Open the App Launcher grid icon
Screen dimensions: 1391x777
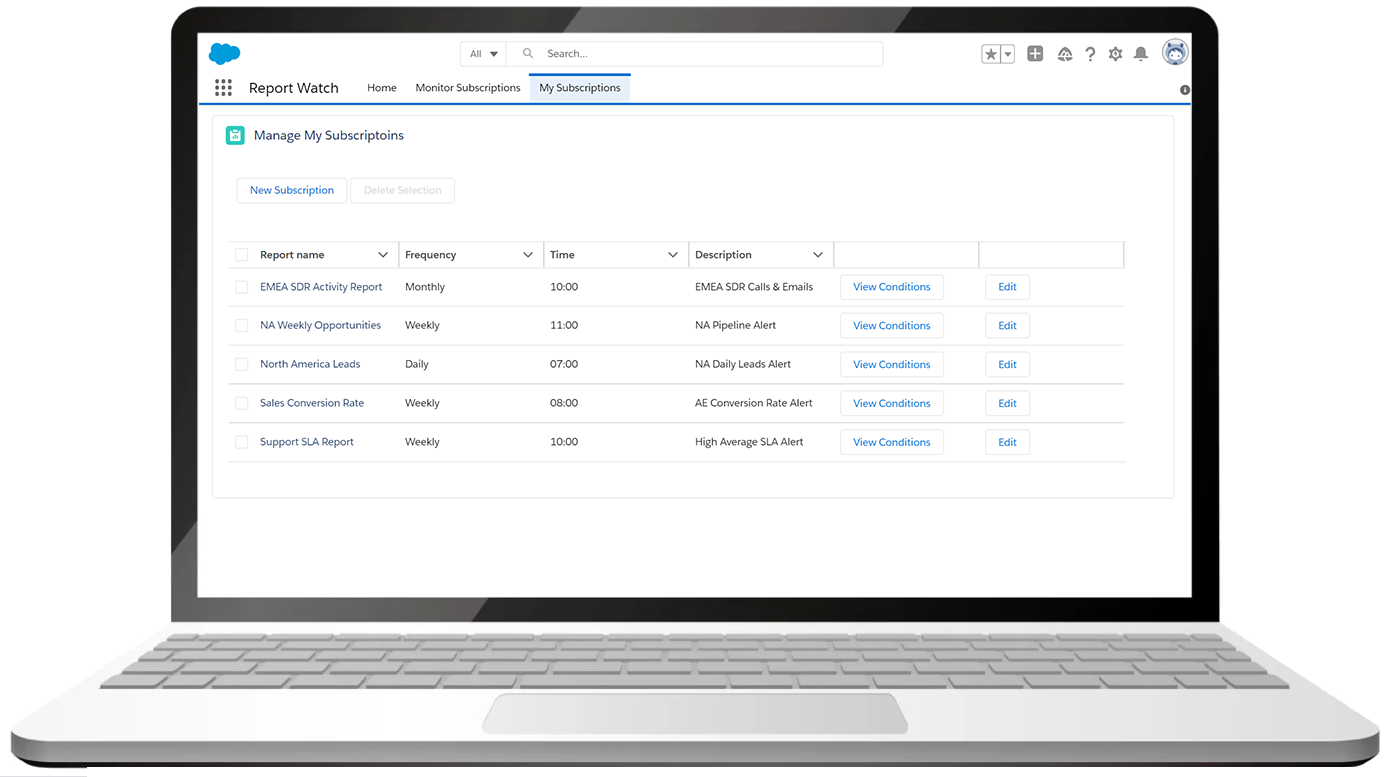click(223, 88)
